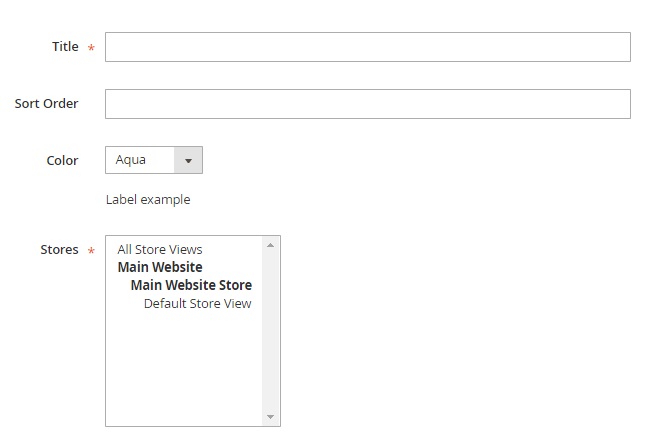Click the Title field label
Screen dimensions: 645x445
coord(65,46)
